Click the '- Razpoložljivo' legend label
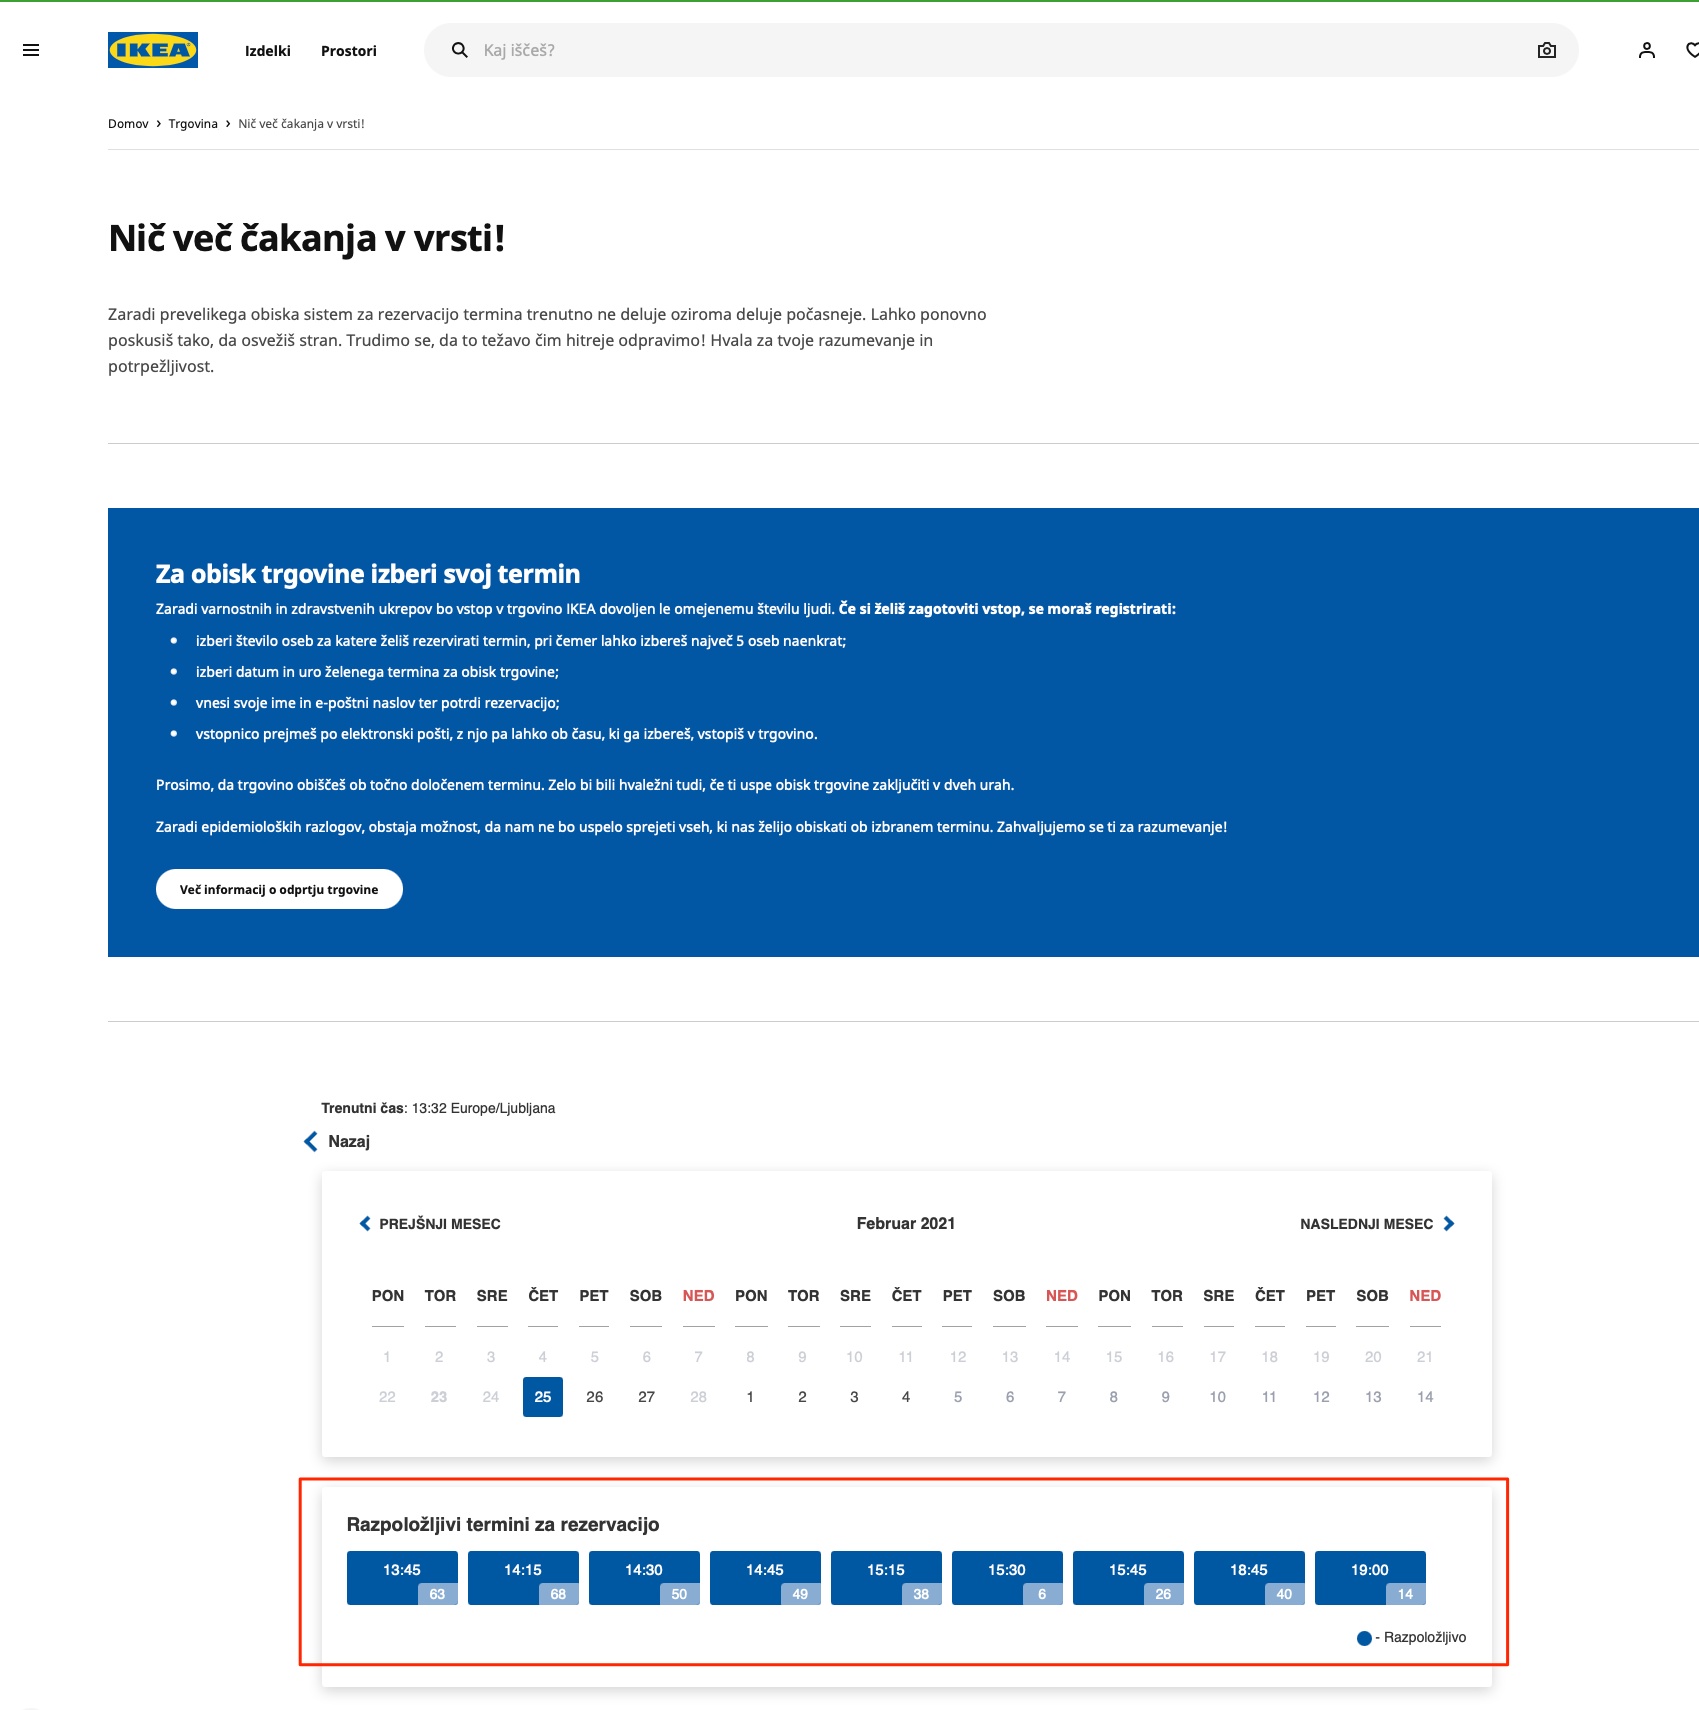1699x1710 pixels. 1420,1638
